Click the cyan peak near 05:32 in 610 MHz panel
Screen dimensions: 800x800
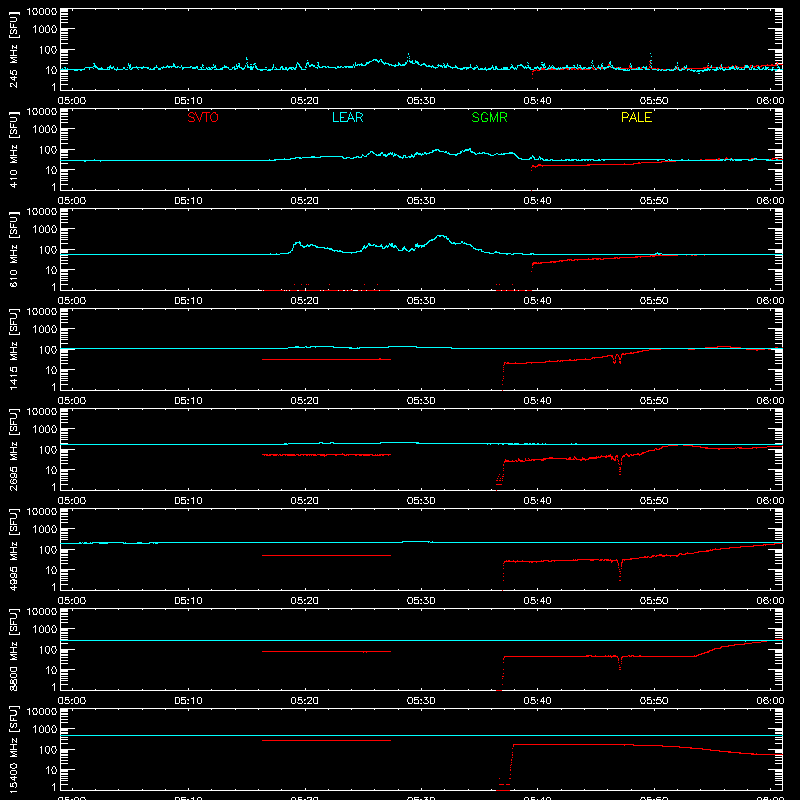441,236
